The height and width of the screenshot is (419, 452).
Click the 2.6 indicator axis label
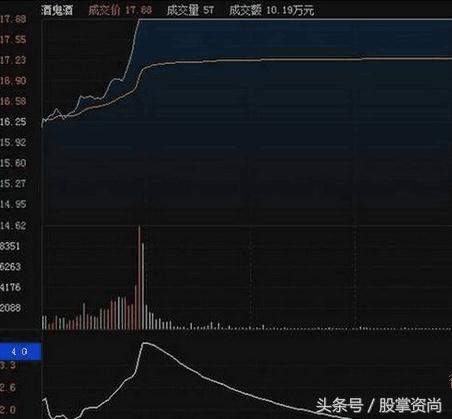(8, 387)
